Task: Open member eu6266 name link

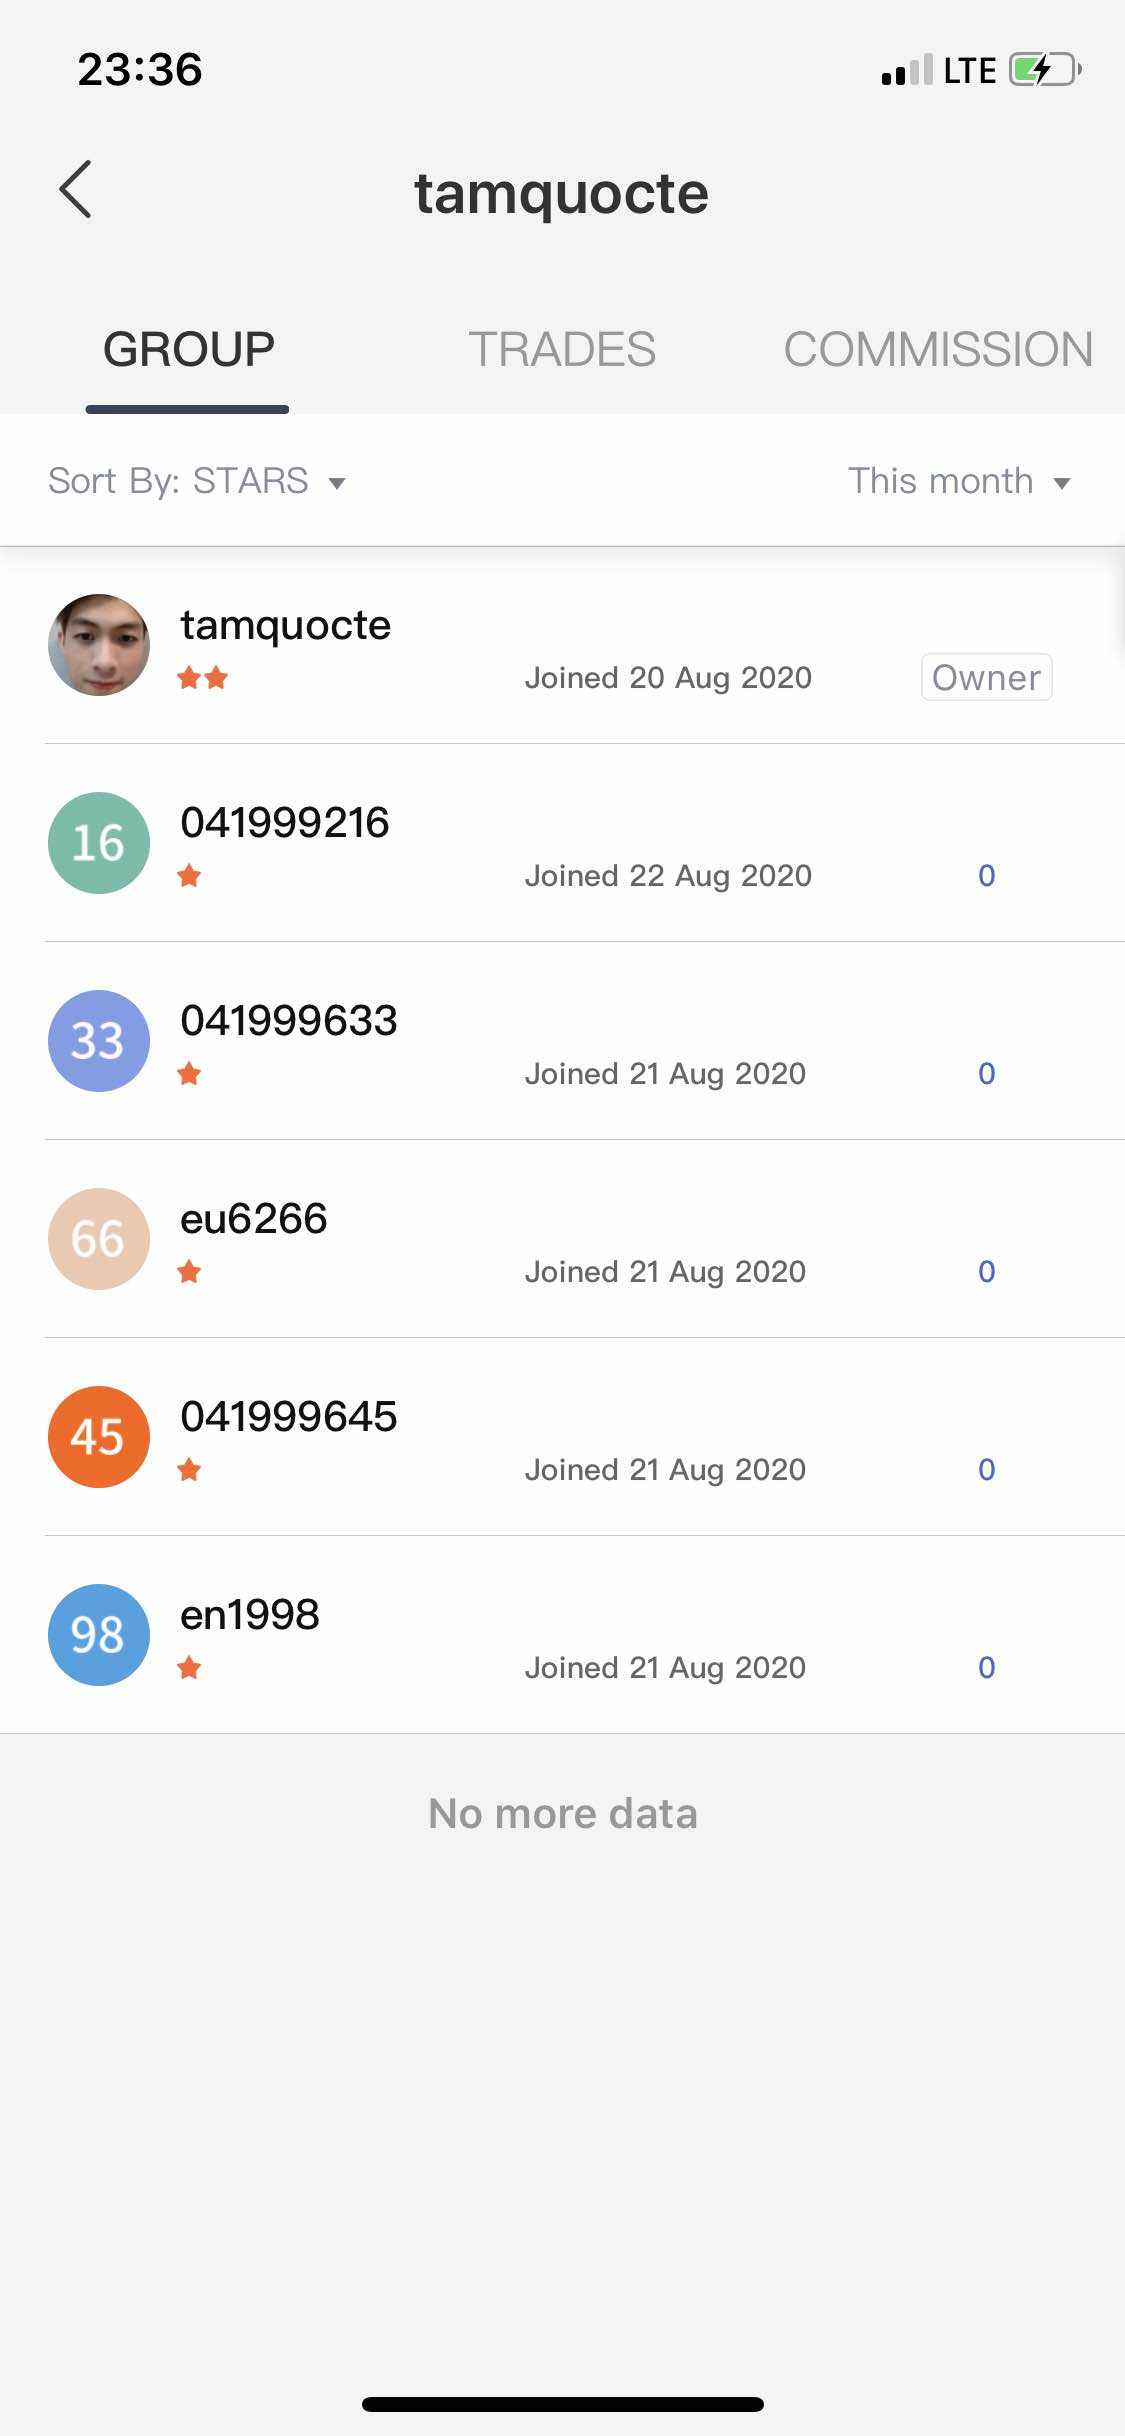Action: pyautogui.click(x=254, y=1219)
